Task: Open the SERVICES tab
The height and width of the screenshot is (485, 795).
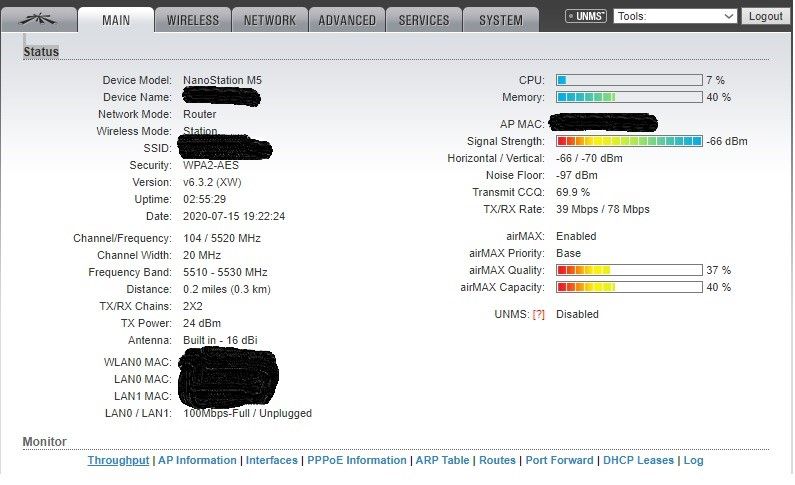Action: [424, 20]
